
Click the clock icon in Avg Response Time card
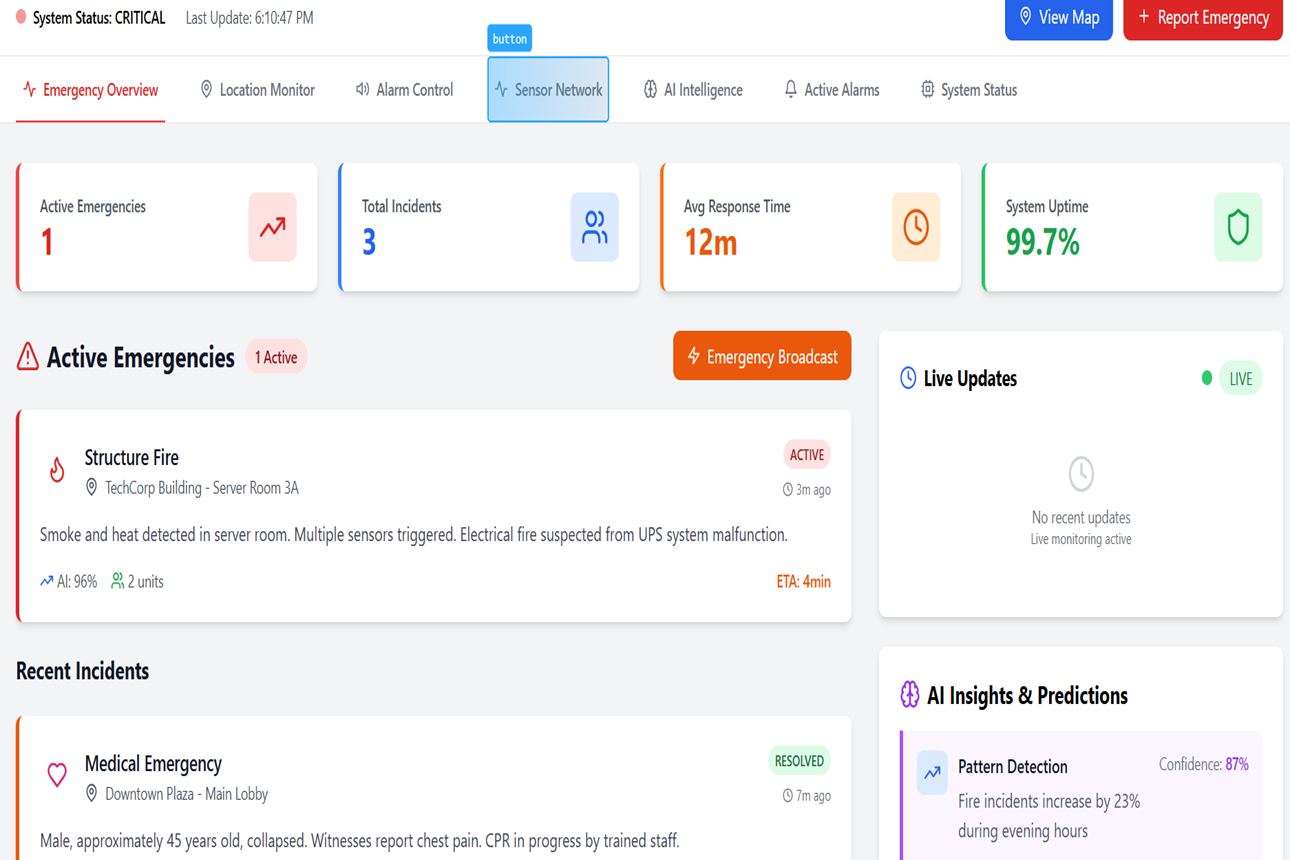(916, 228)
